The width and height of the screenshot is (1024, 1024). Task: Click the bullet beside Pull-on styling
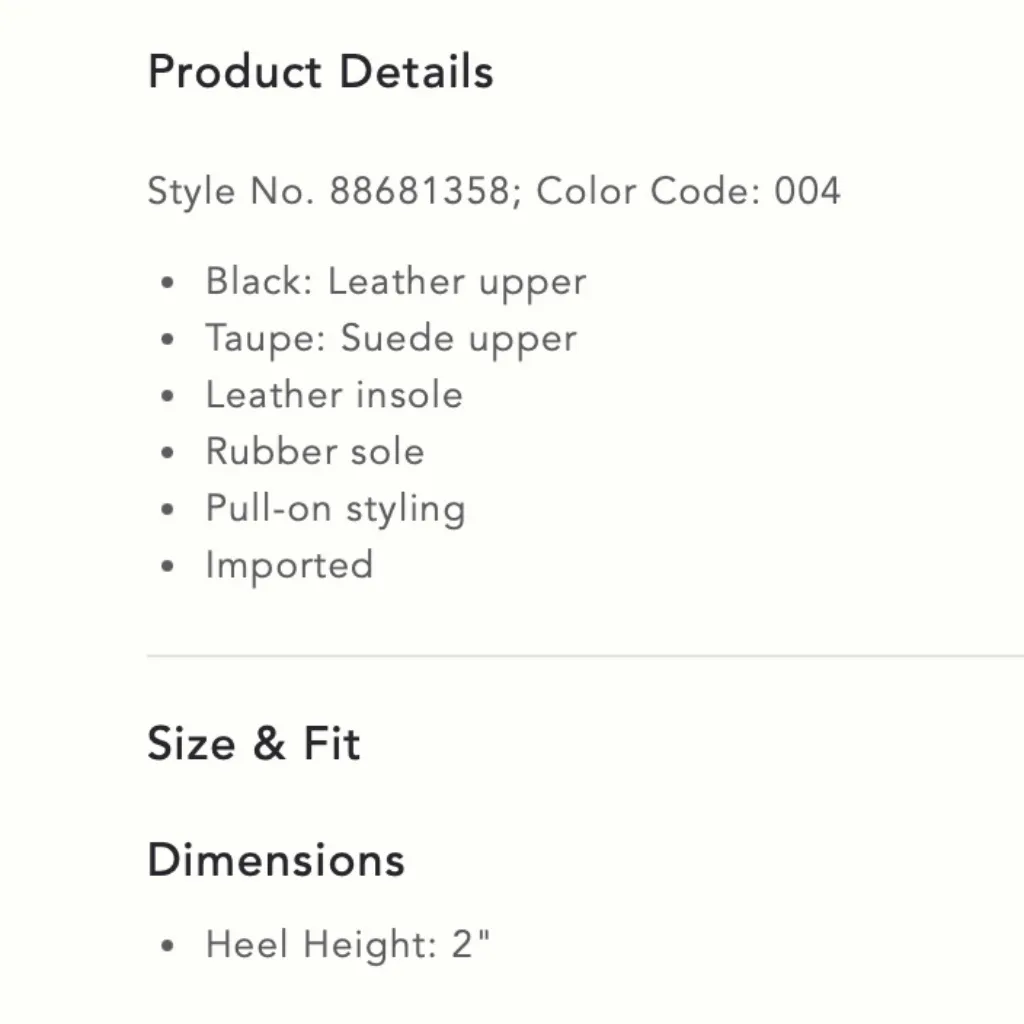tap(168, 510)
